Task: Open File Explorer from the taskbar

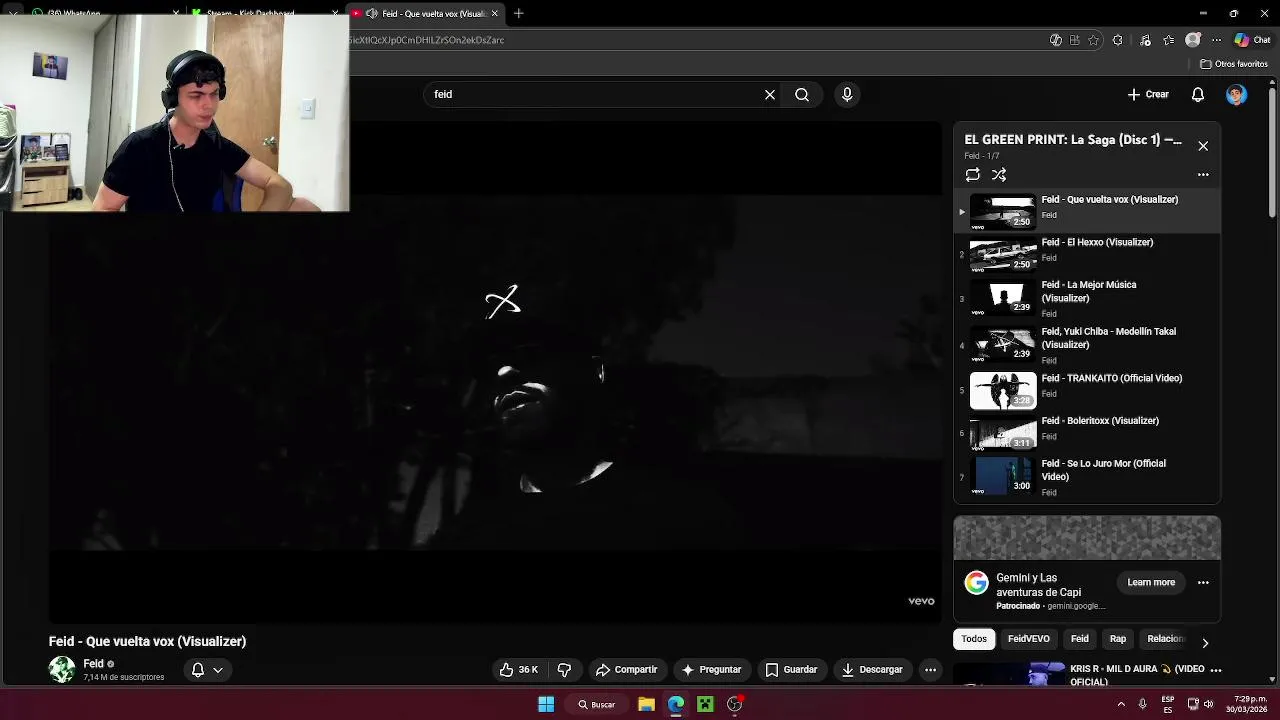Action: [646, 704]
